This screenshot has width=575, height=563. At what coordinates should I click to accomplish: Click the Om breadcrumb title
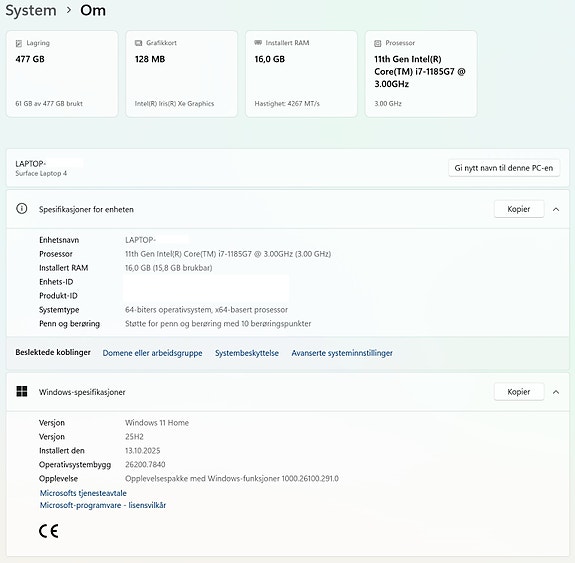pos(93,10)
